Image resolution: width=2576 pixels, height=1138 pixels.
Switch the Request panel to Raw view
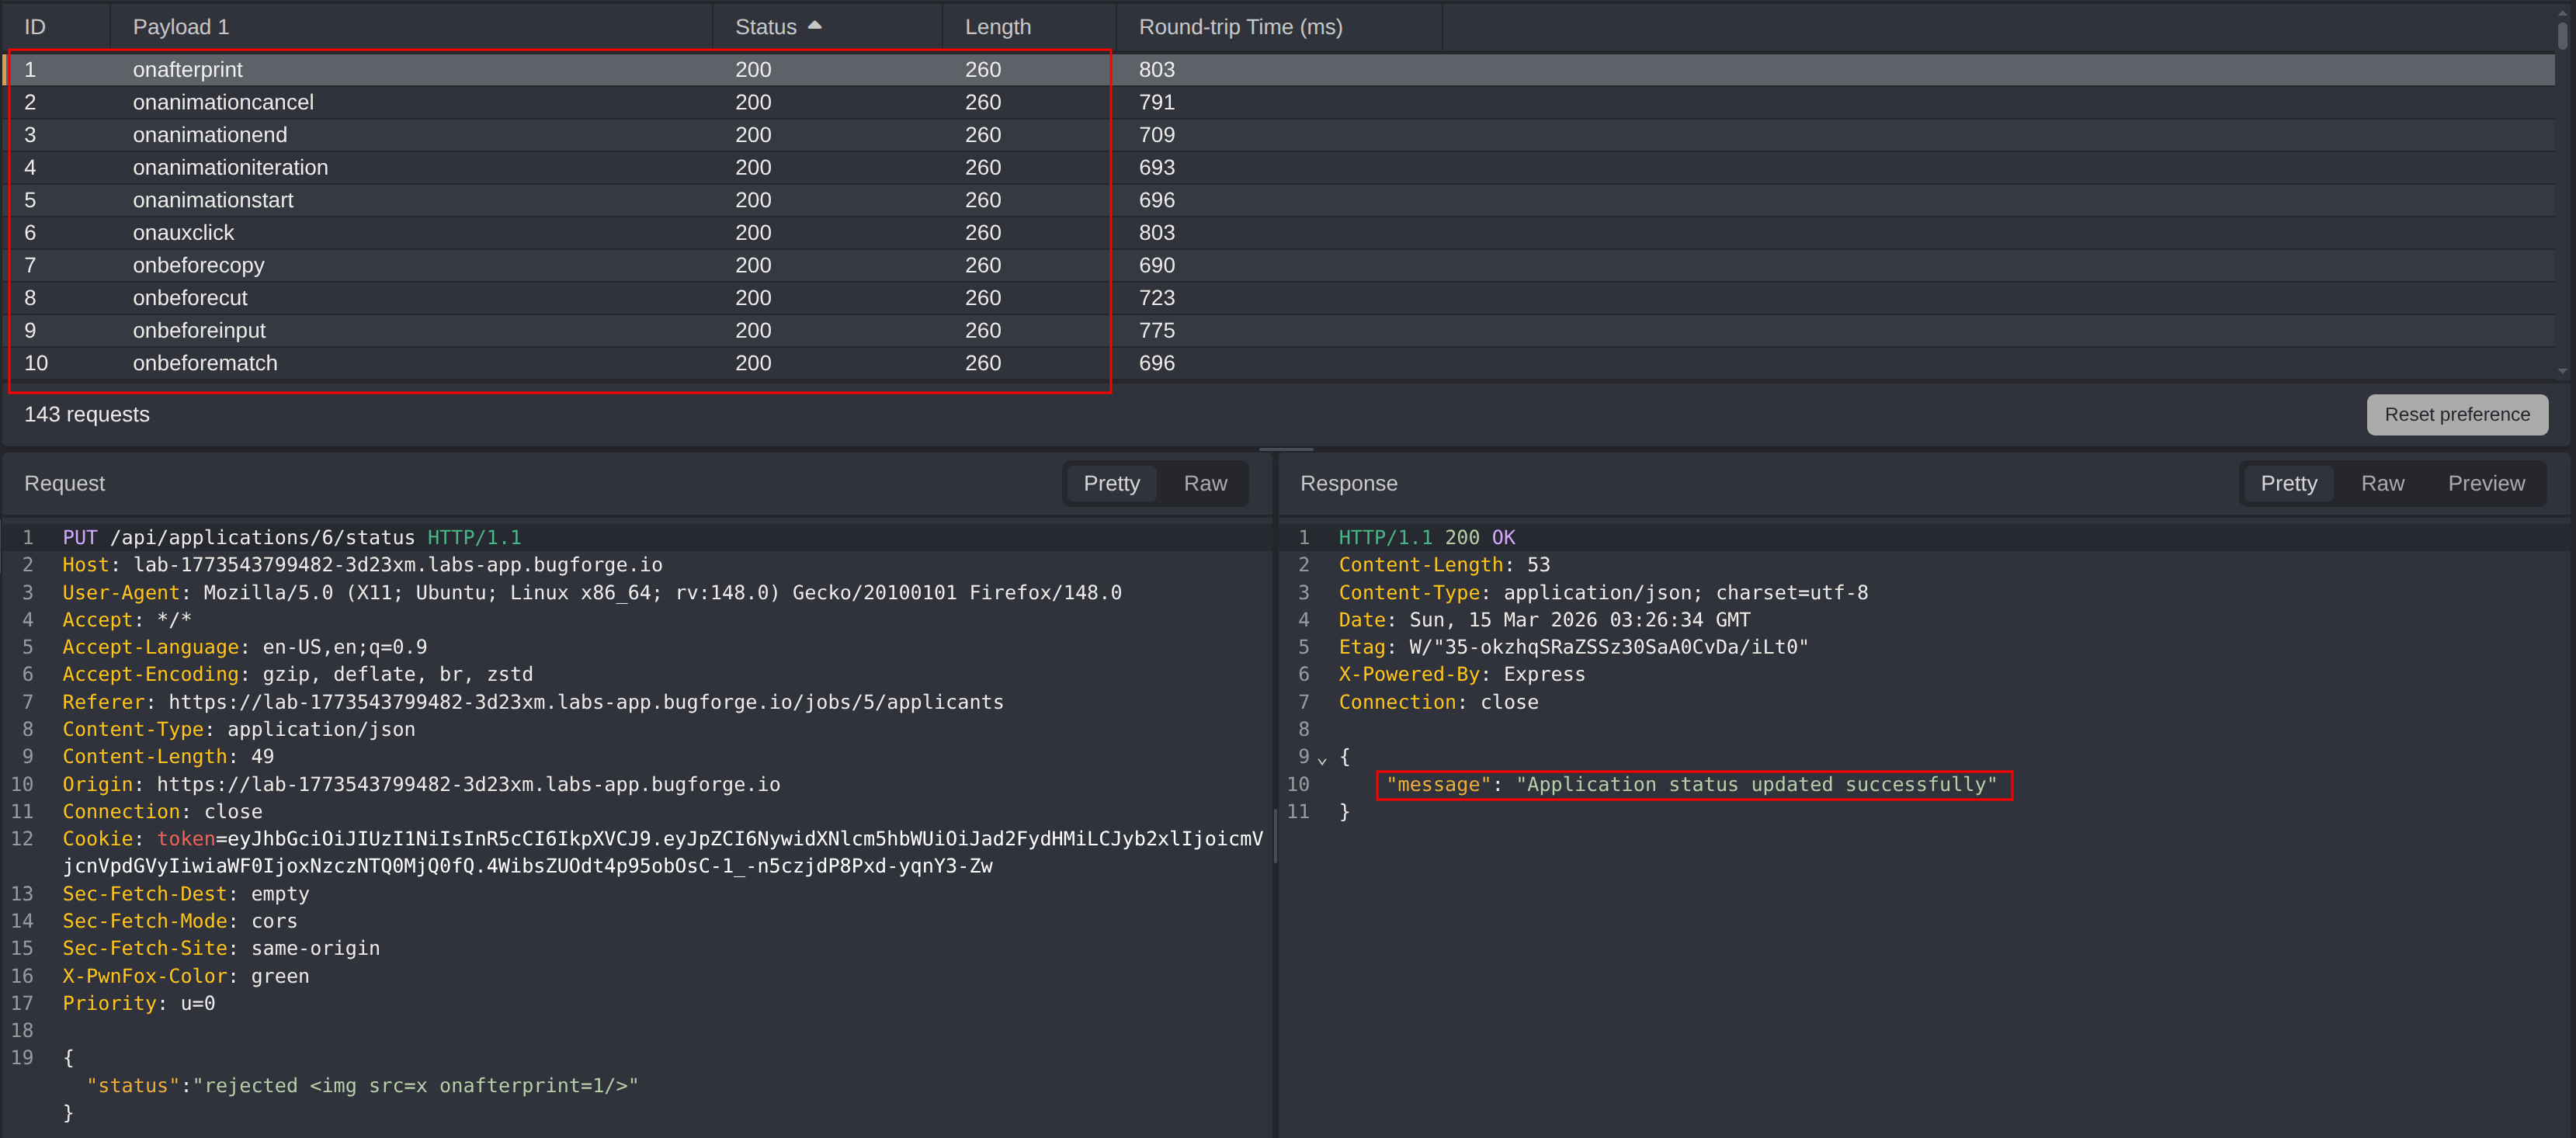click(1205, 483)
